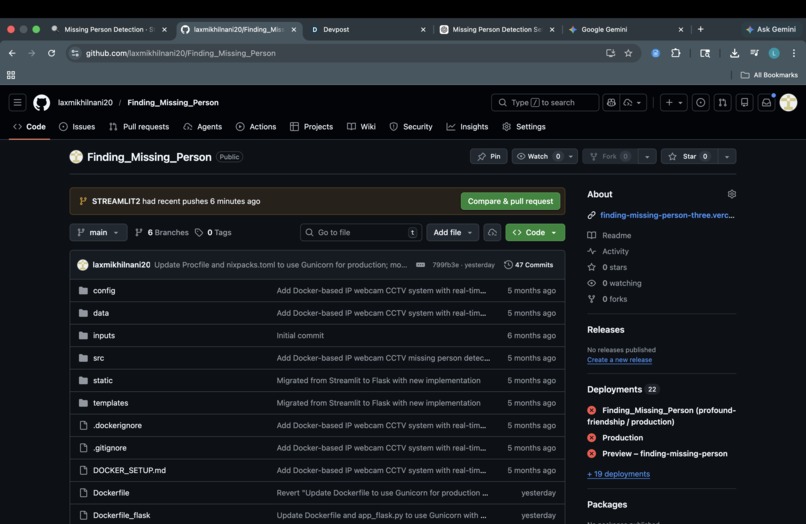
Task: Open the create new plus dropdown
Action: pyautogui.click(x=674, y=103)
